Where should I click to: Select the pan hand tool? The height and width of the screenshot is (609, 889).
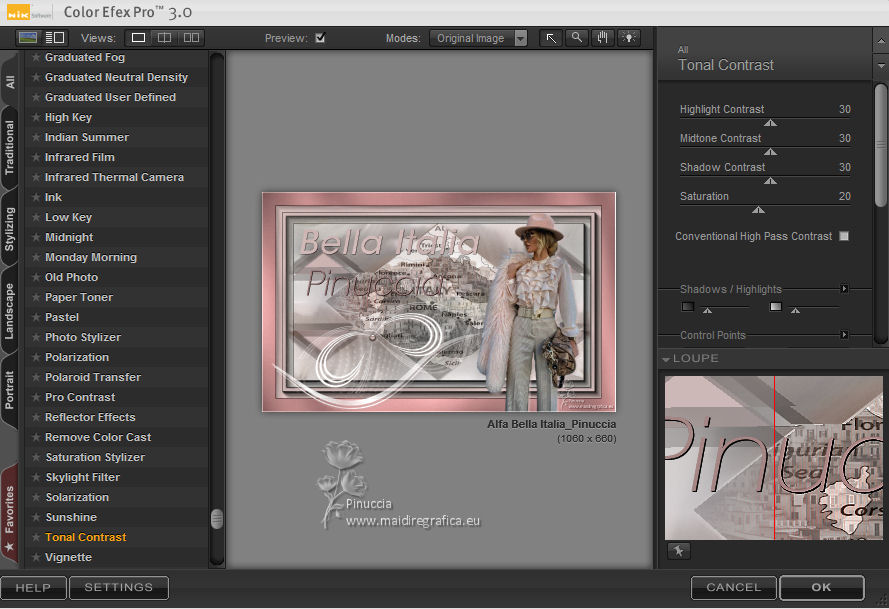tap(602, 38)
